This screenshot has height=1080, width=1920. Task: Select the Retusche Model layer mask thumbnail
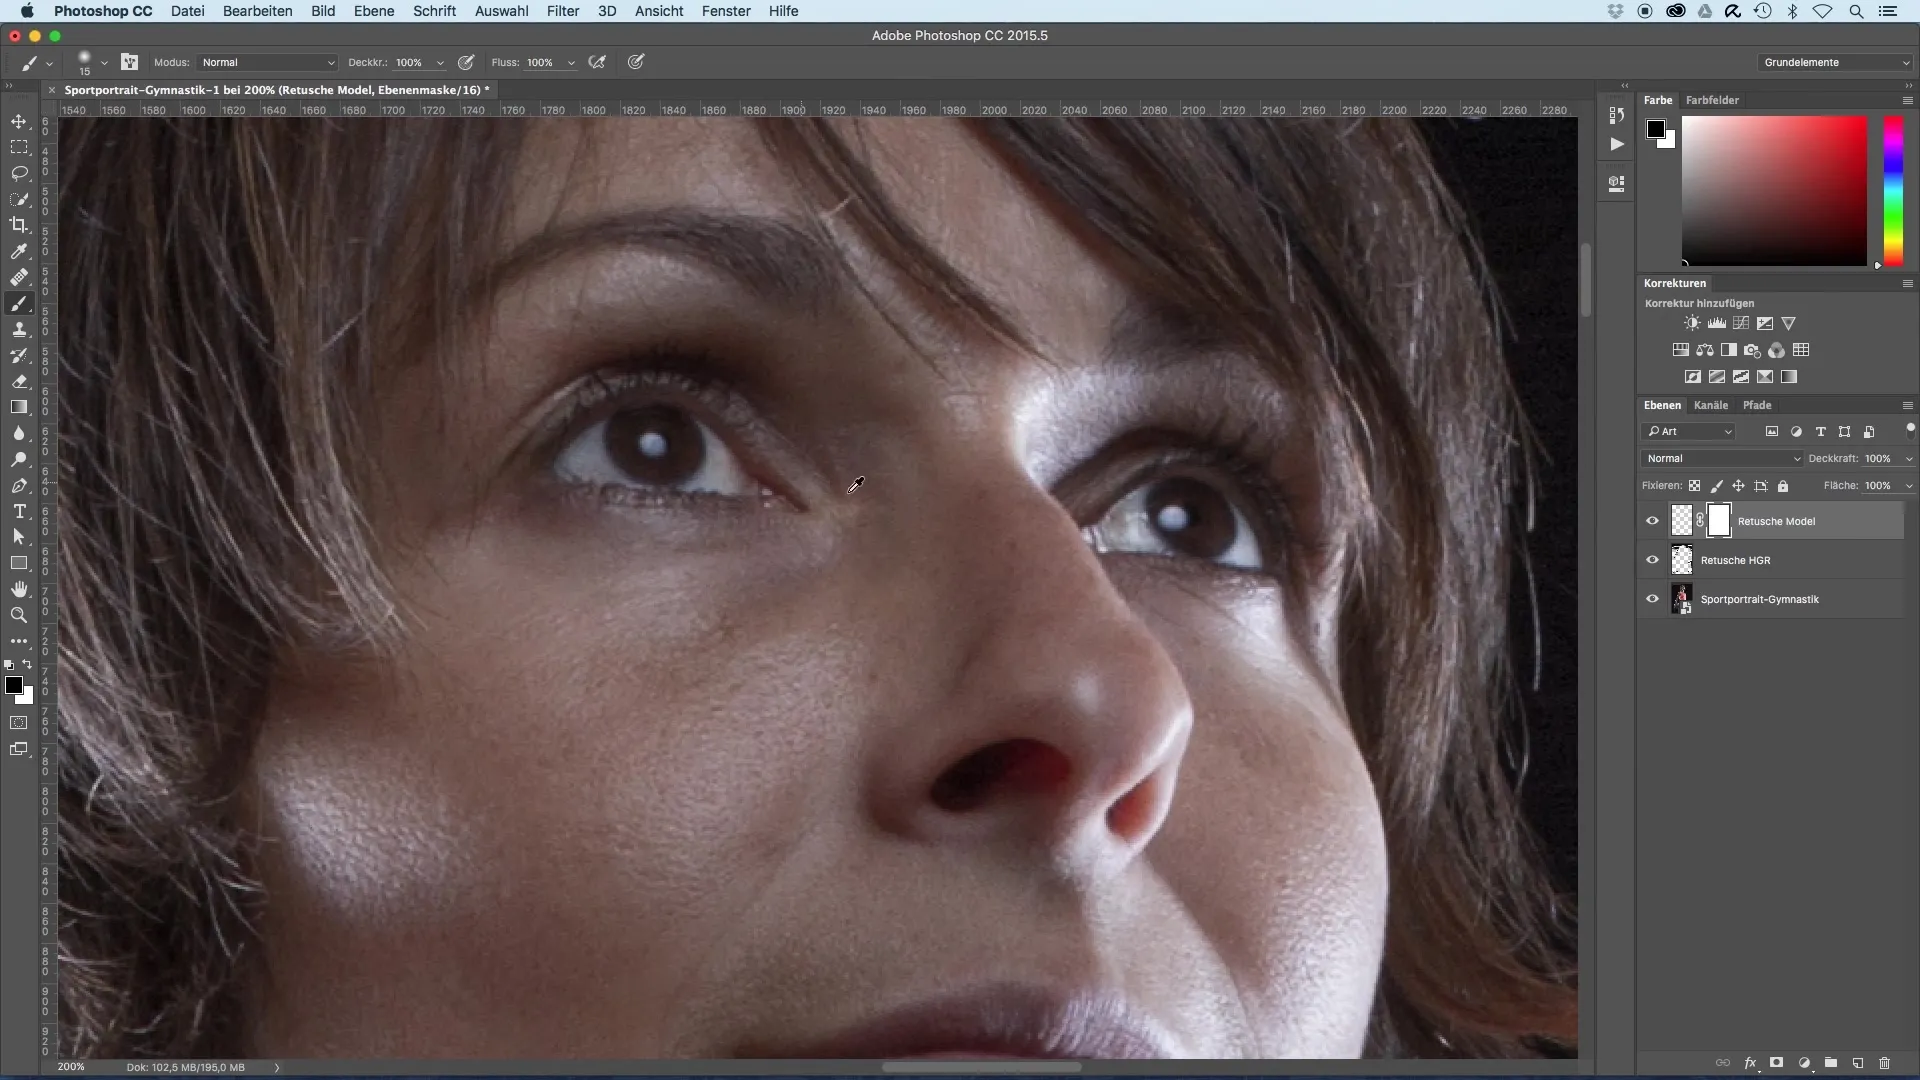tap(1719, 520)
